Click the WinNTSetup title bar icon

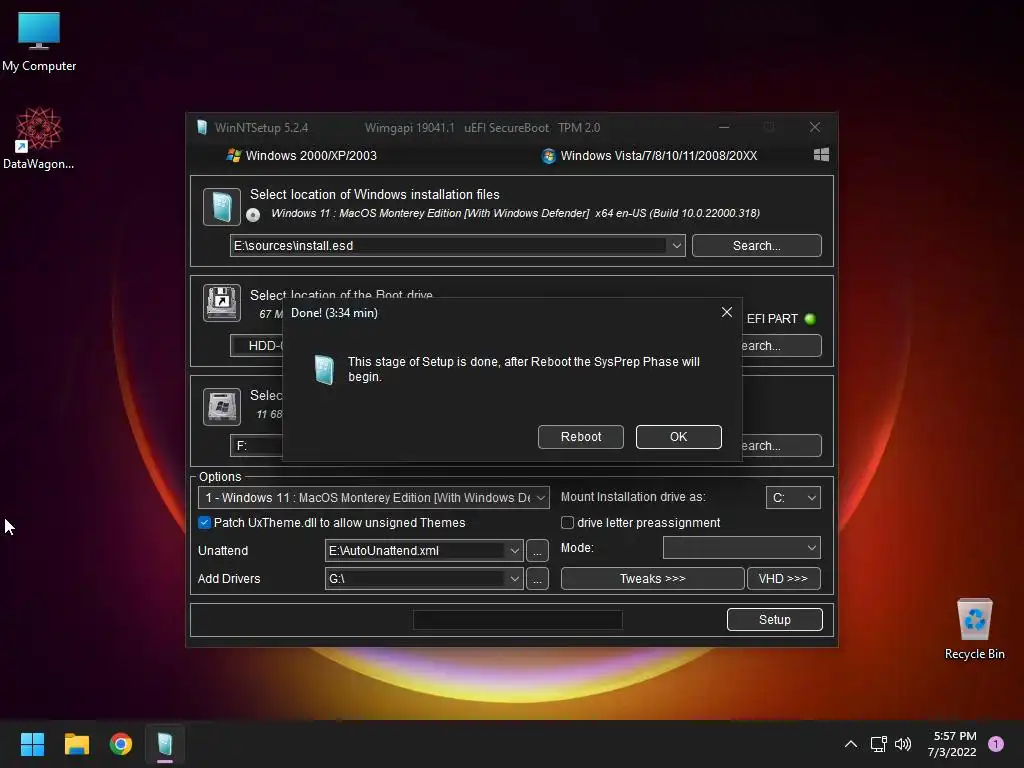point(202,127)
